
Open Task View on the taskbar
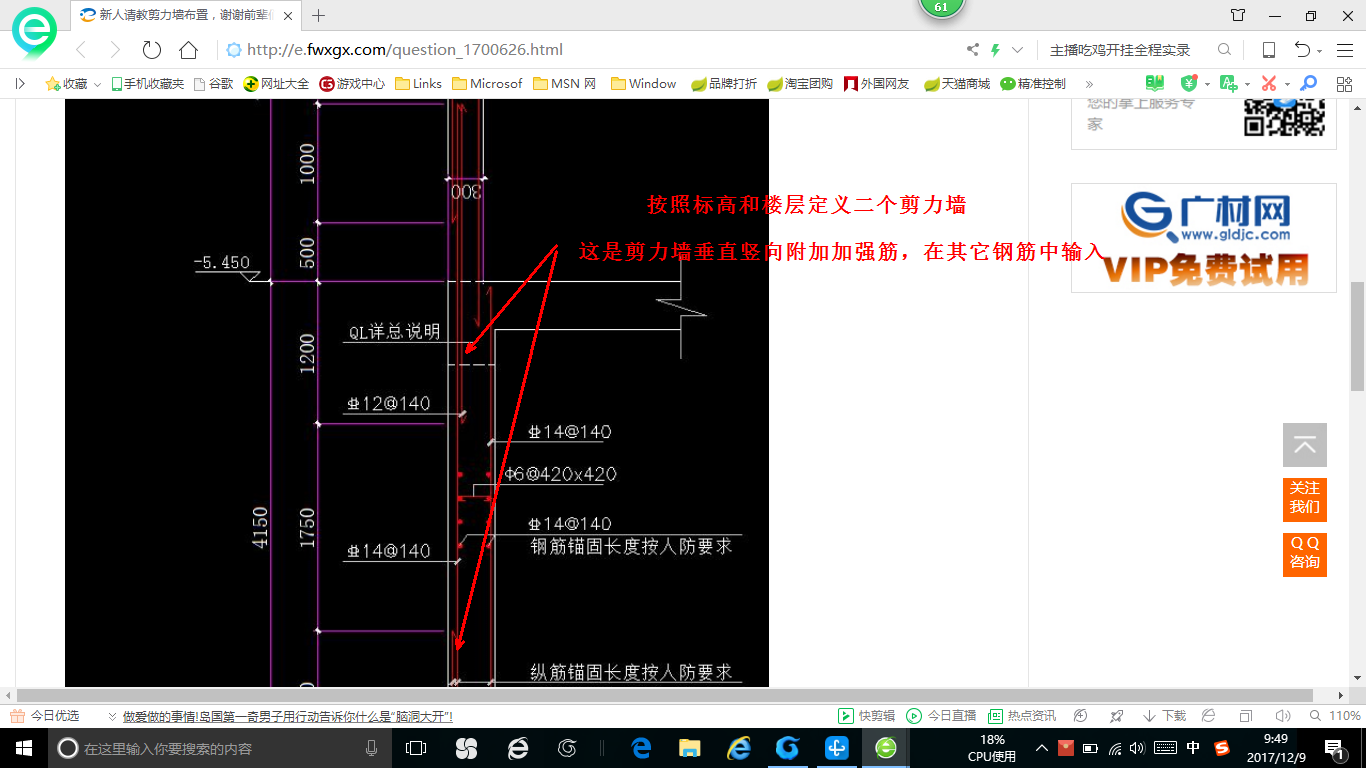pos(416,748)
